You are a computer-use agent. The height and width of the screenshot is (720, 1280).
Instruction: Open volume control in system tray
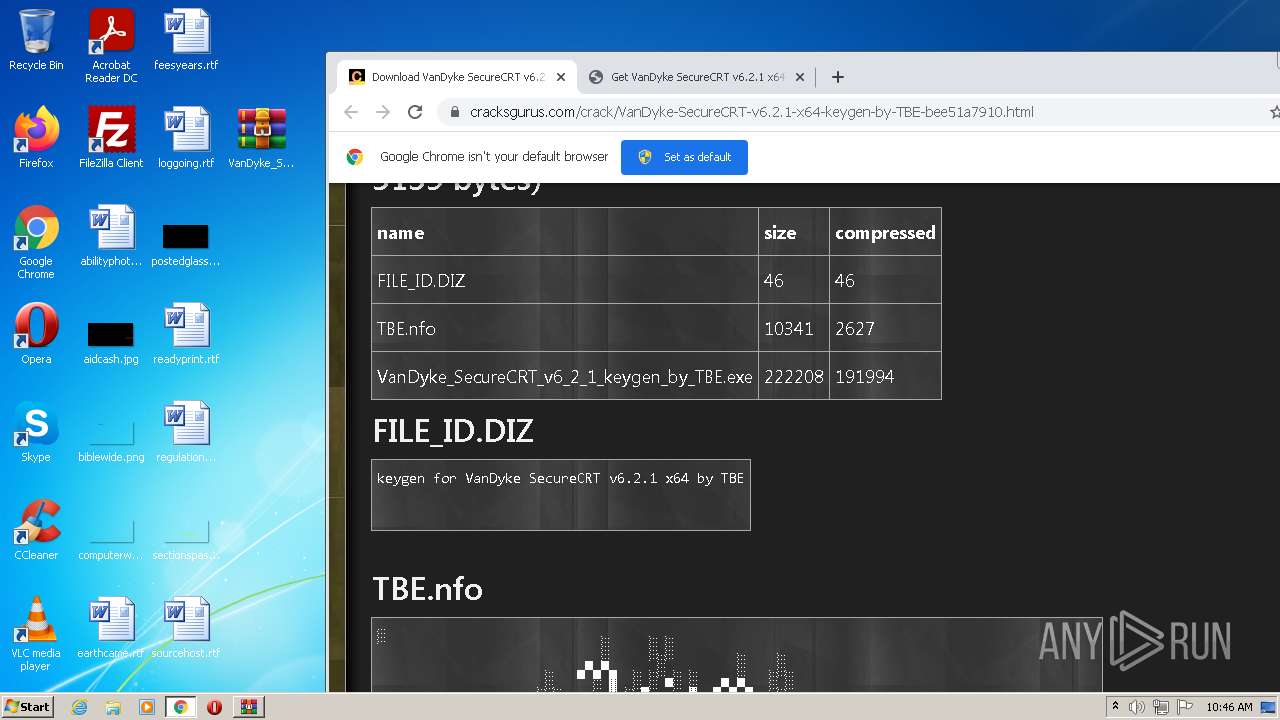pyautogui.click(x=1137, y=707)
